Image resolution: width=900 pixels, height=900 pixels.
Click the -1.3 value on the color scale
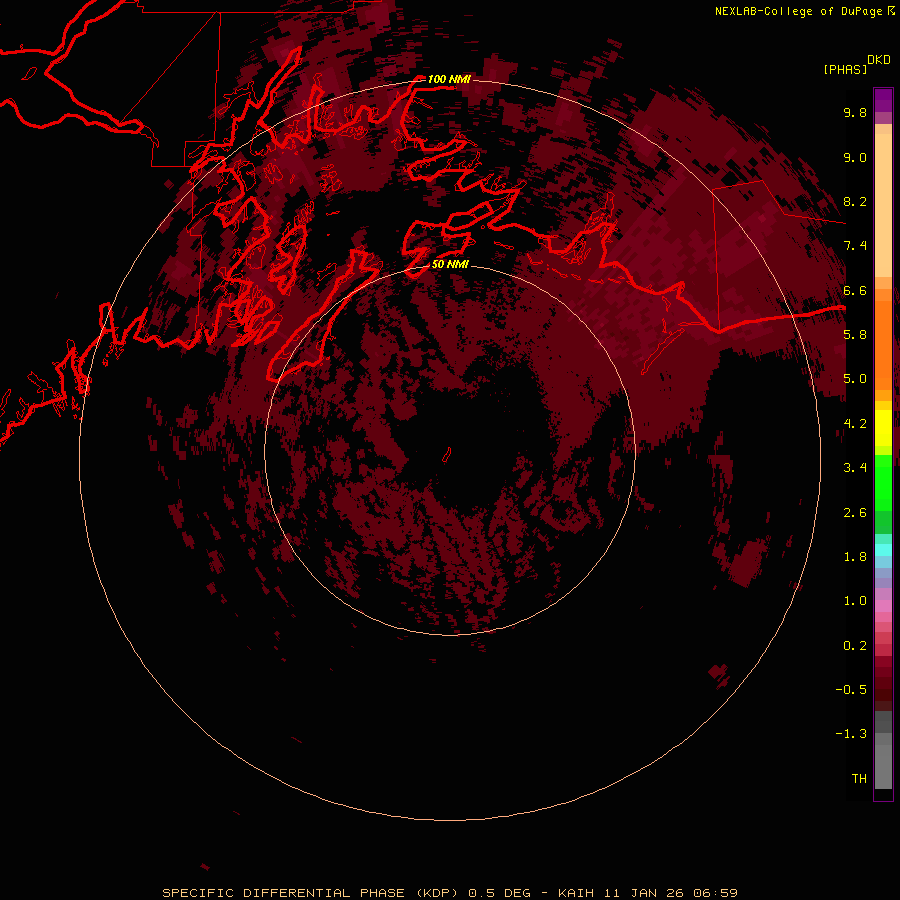coord(851,734)
